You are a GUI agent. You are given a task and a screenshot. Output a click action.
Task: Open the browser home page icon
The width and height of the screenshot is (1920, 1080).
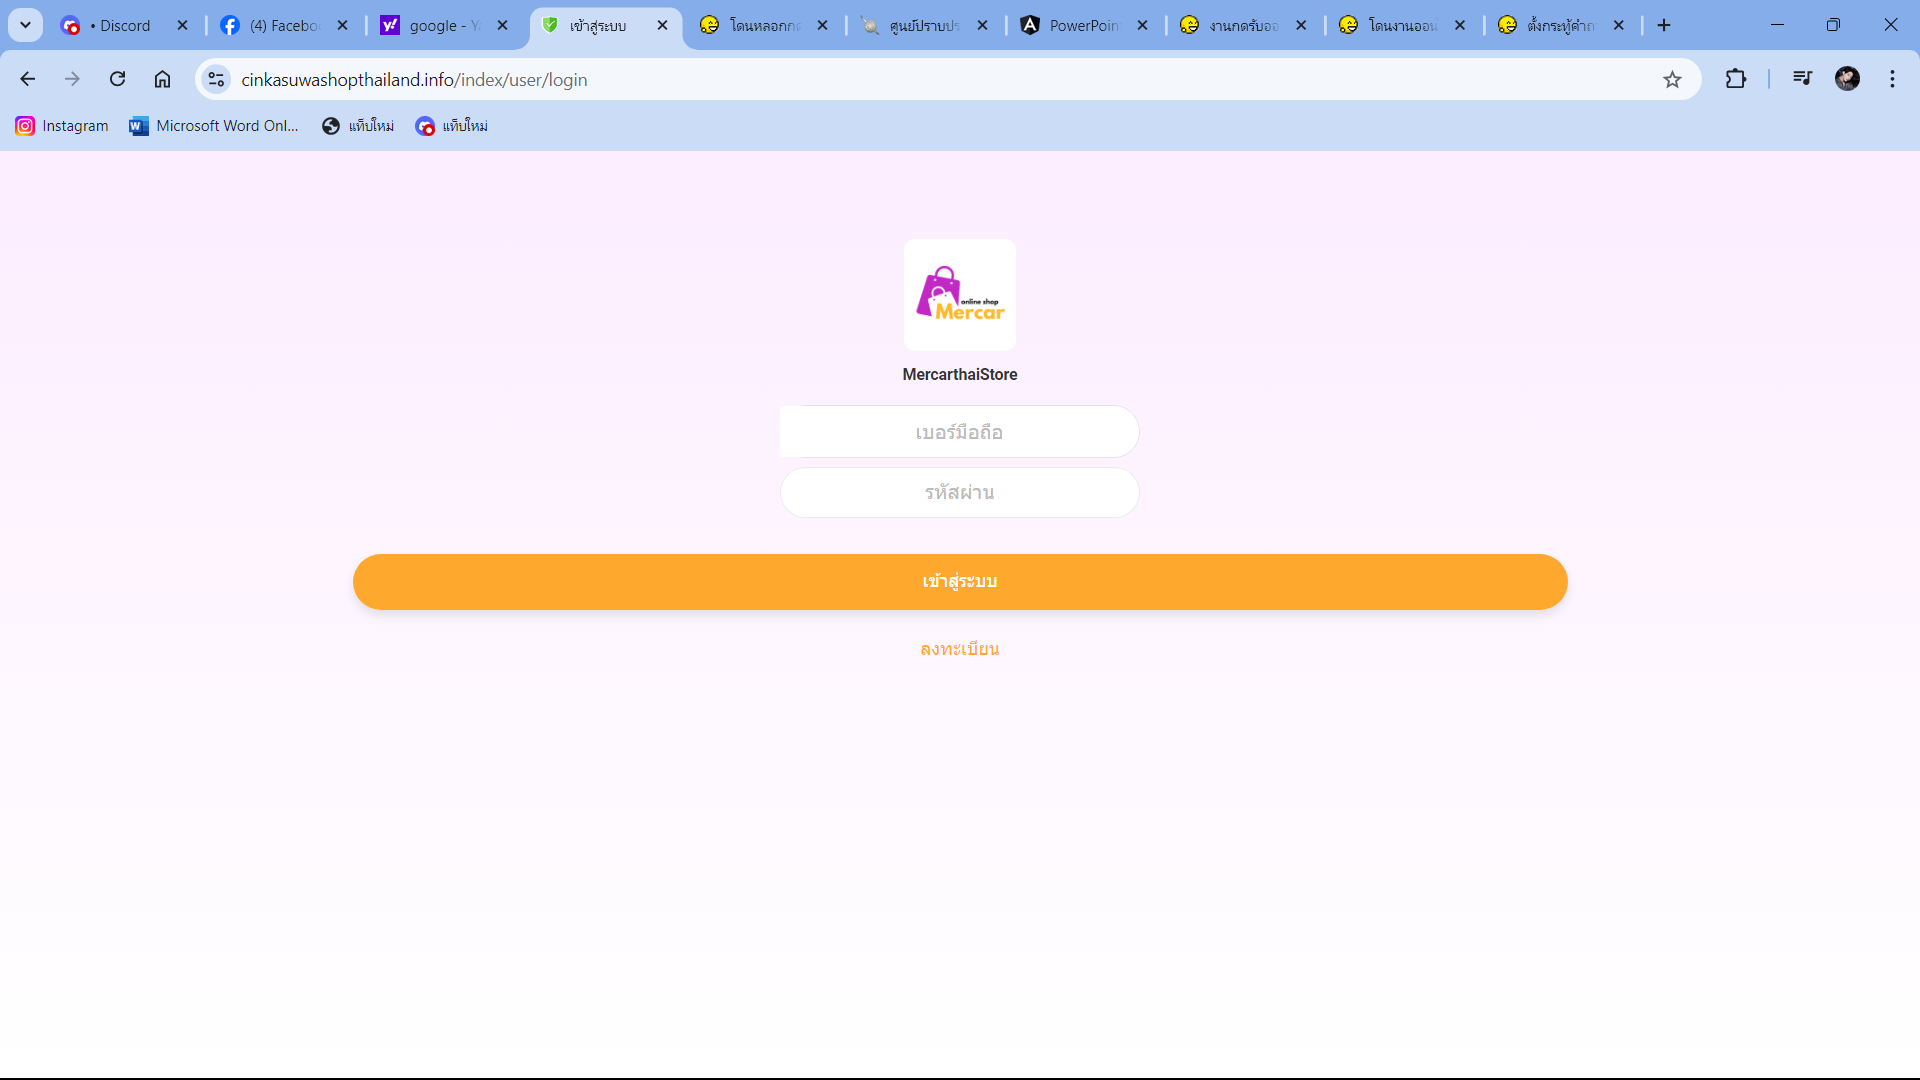162,79
